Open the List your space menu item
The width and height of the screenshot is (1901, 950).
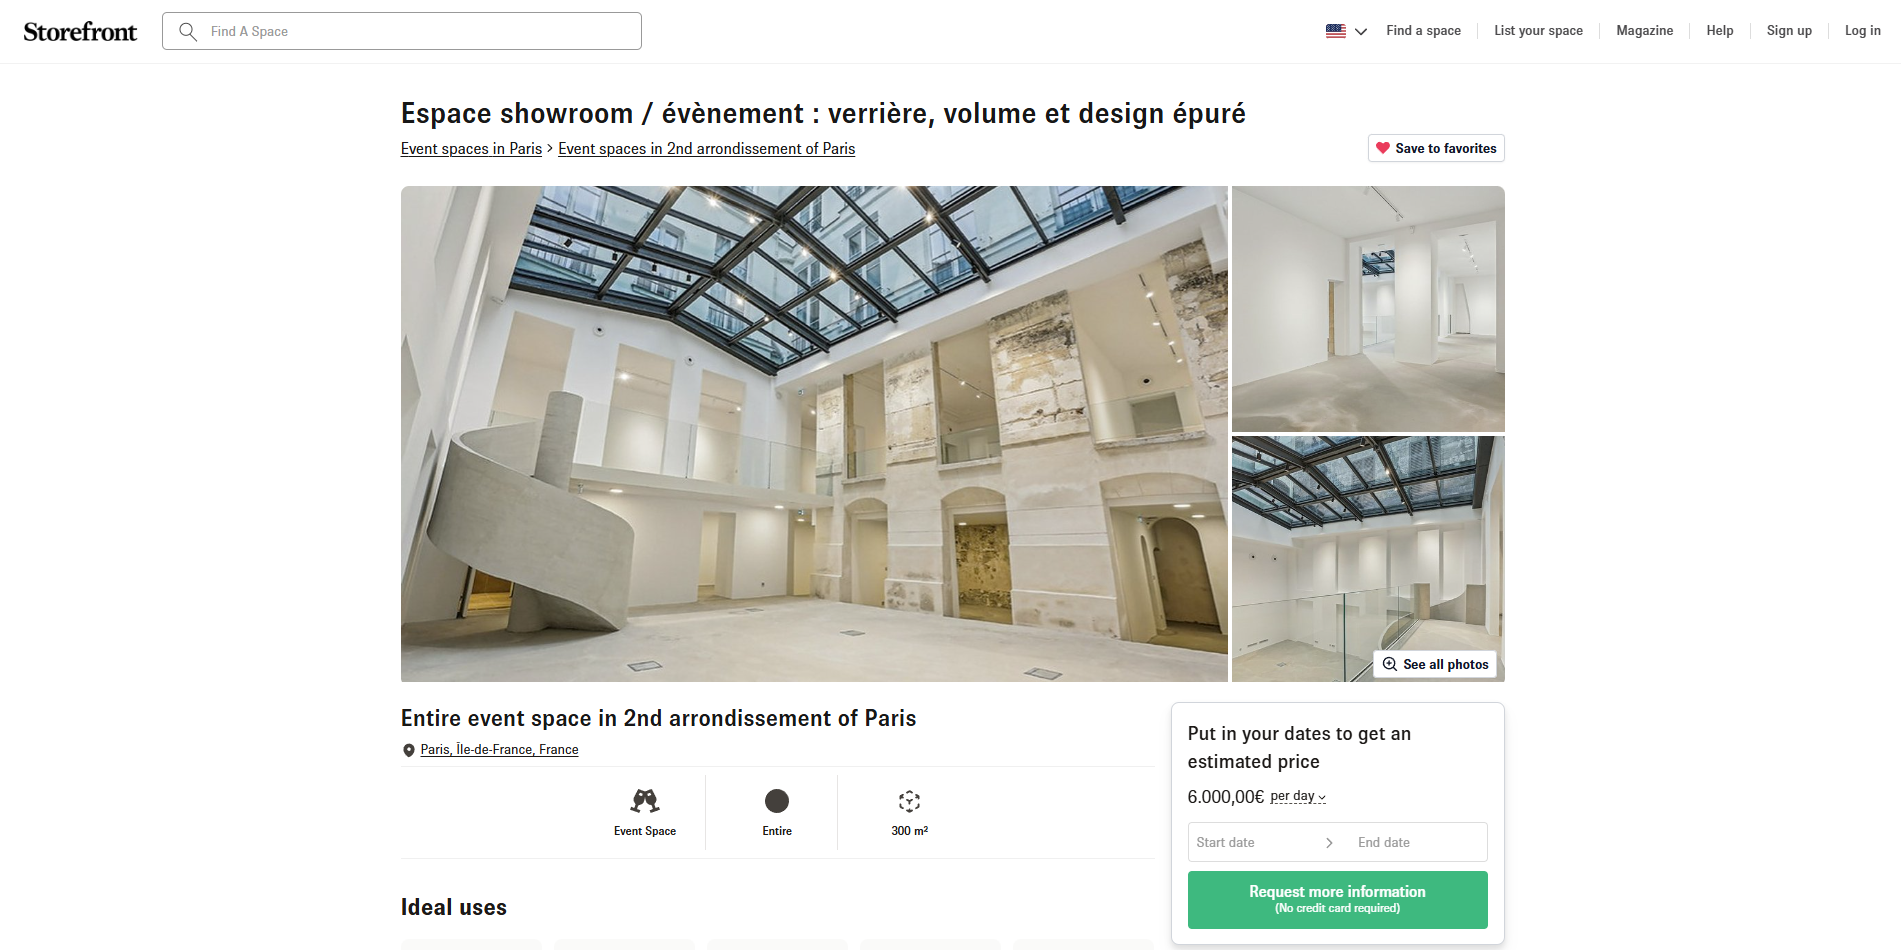point(1538,31)
